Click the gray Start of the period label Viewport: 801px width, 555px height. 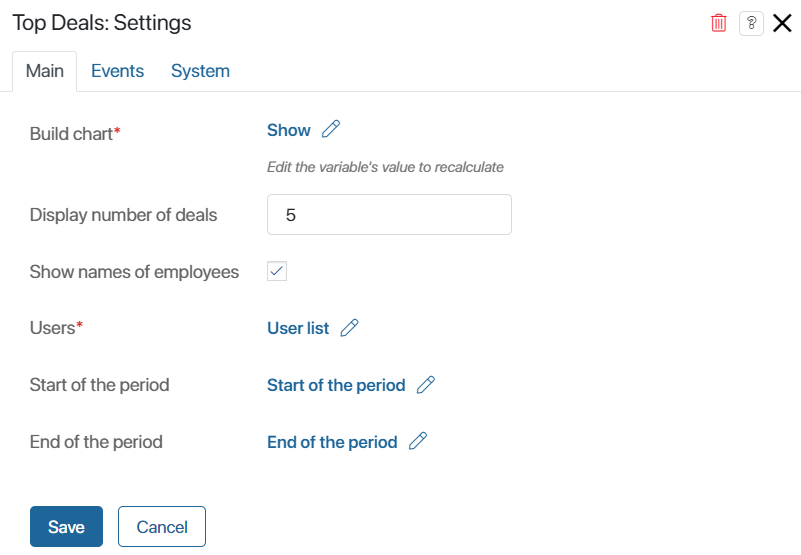100,385
